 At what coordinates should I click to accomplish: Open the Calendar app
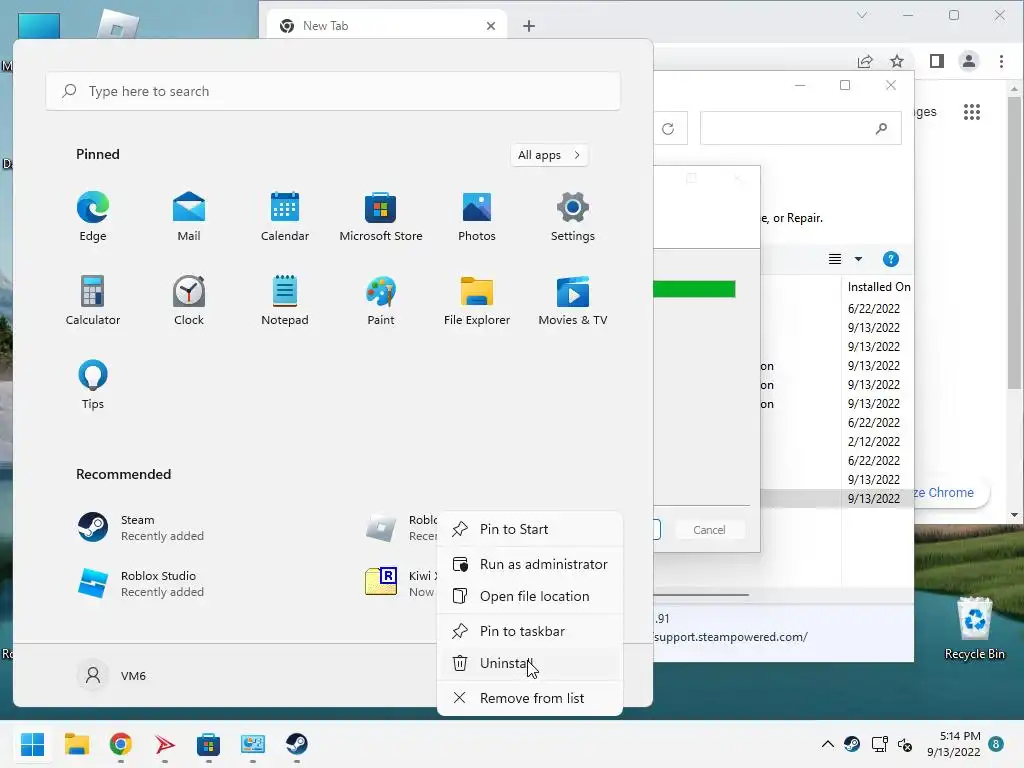click(x=285, y=216)
